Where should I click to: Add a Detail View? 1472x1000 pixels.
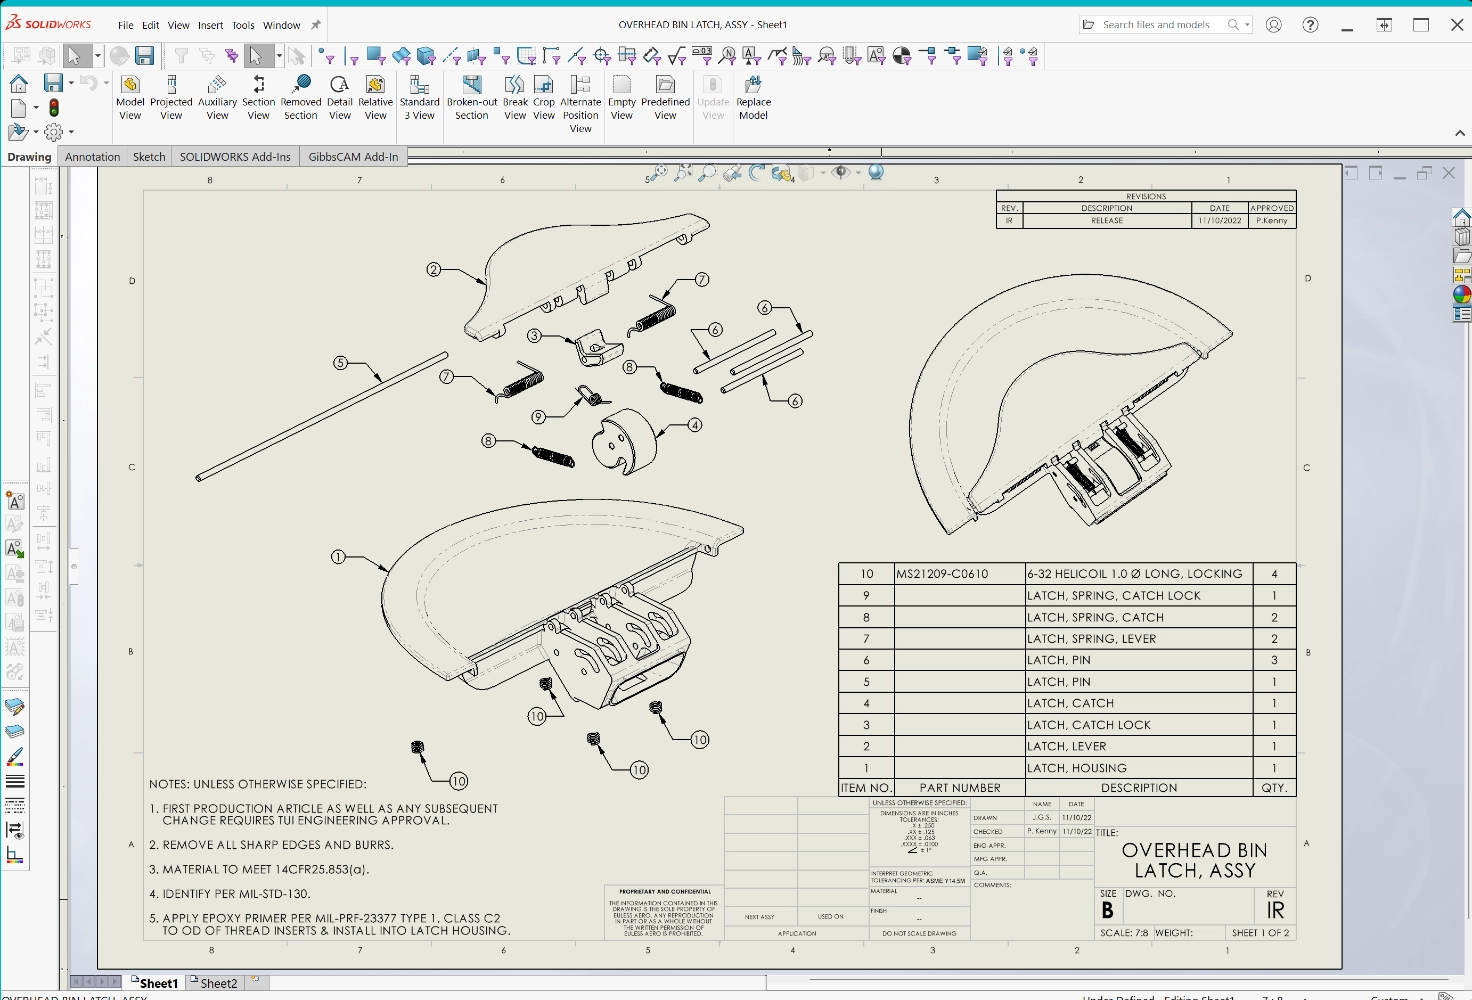click(x=340, y=97)
